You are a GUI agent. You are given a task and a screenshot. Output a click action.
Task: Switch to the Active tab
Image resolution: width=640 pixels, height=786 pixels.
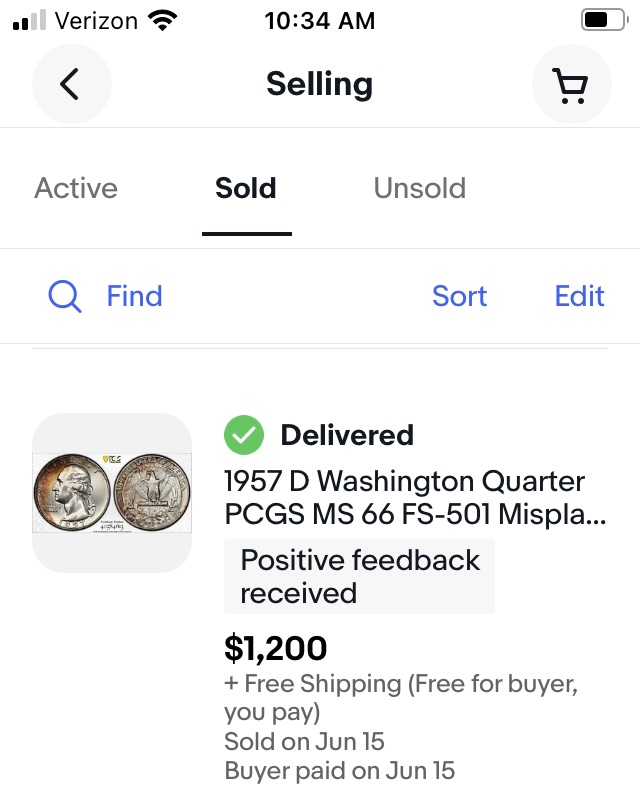point(76,188)
